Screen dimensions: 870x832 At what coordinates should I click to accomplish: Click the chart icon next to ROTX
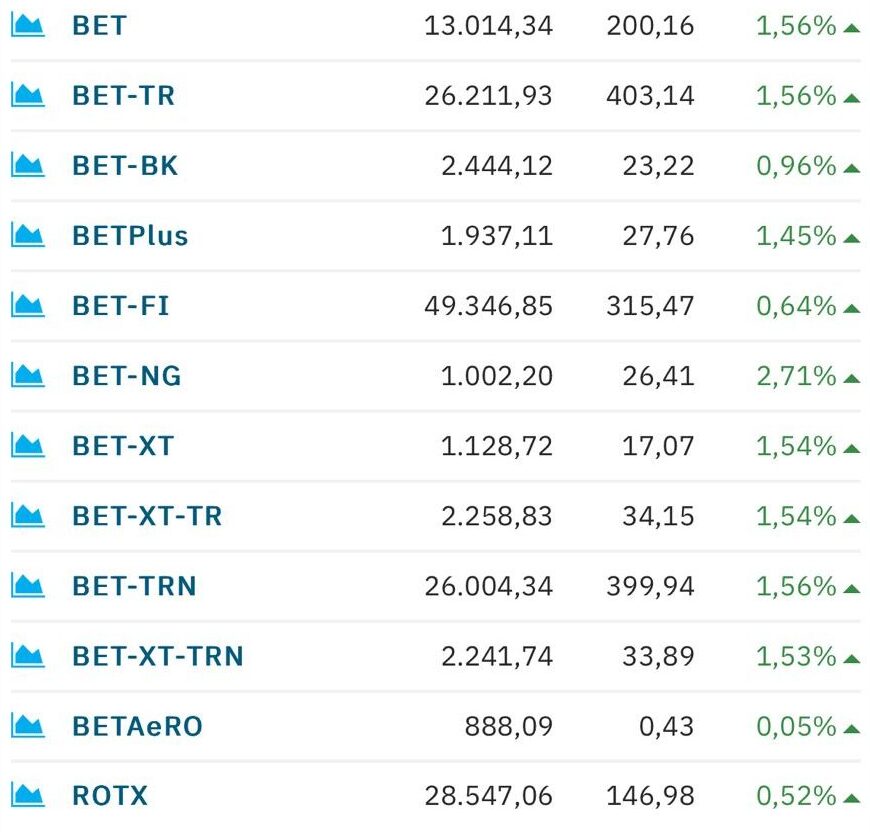coord(28,795)
